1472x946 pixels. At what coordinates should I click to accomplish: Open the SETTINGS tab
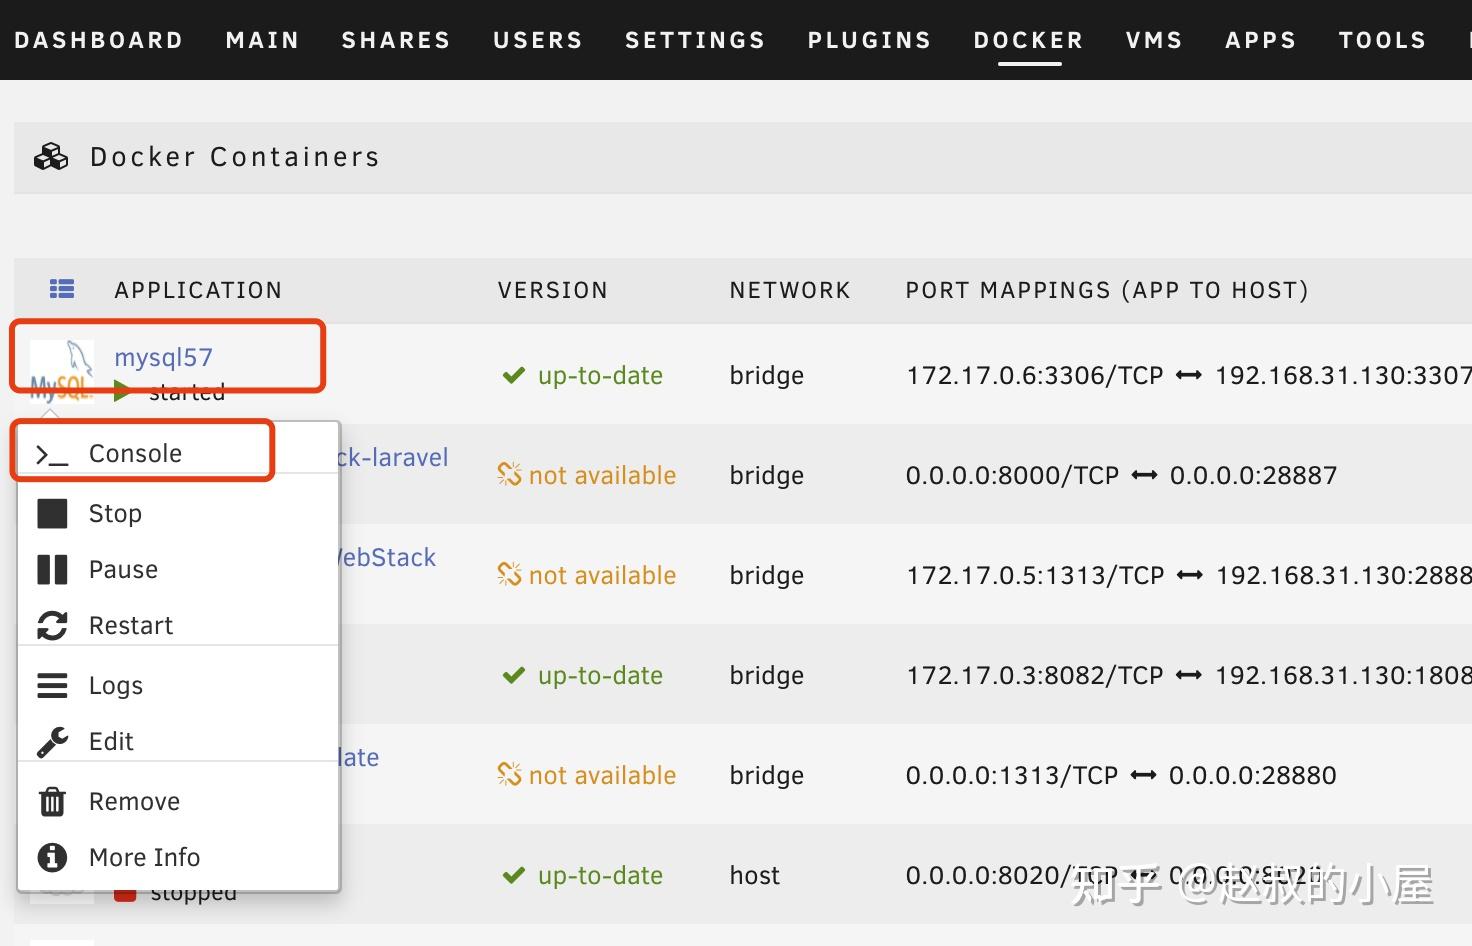click(x=695, y=40)
